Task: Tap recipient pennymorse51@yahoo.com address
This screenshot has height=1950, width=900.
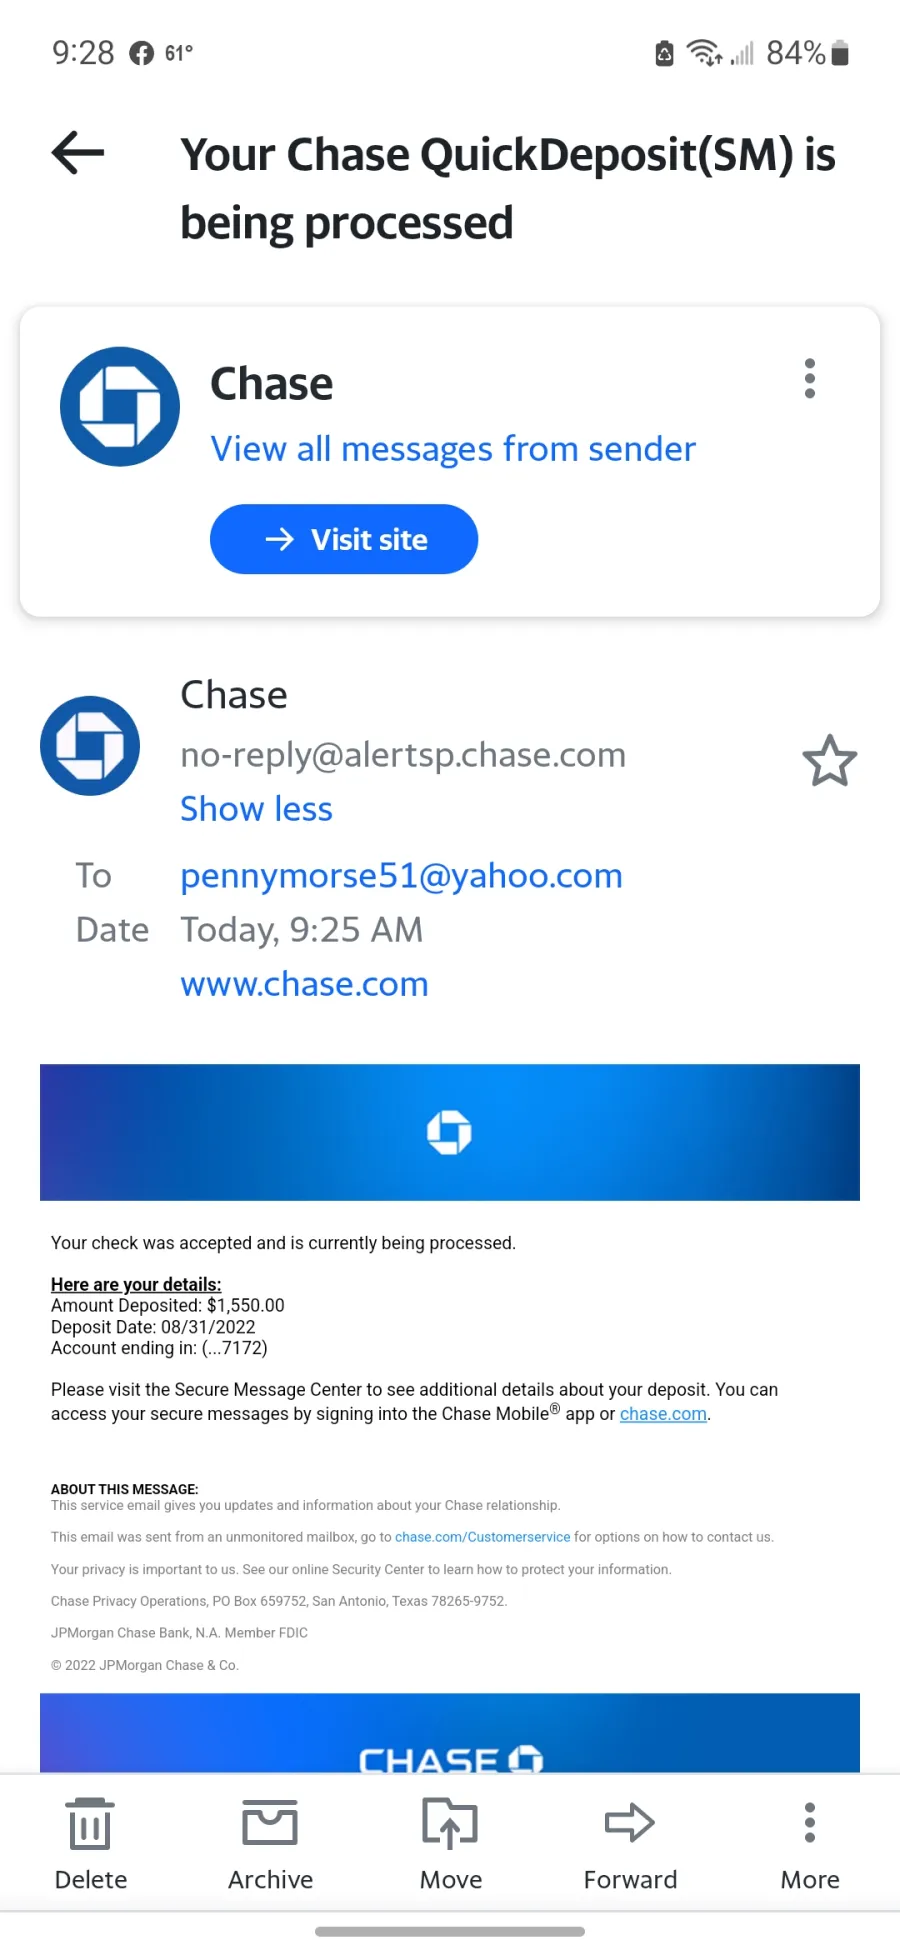Action: click(401, 875)
